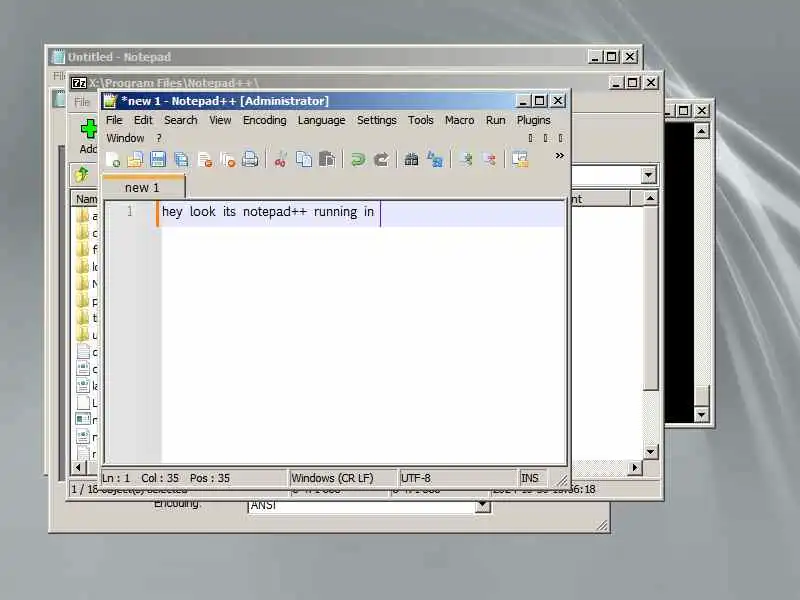Open the Search menu
Screen dimensions: 800x600
[x=181, y=120]
